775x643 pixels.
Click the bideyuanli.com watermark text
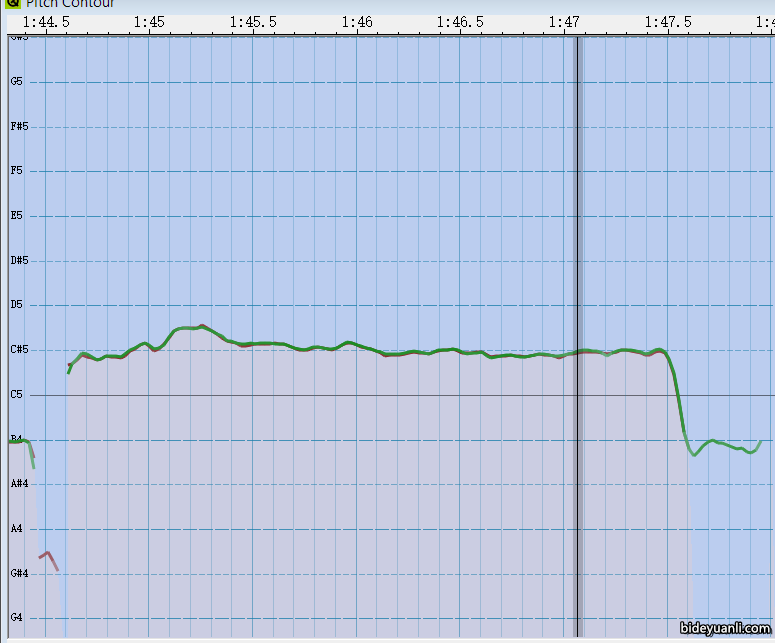[725, 629]
